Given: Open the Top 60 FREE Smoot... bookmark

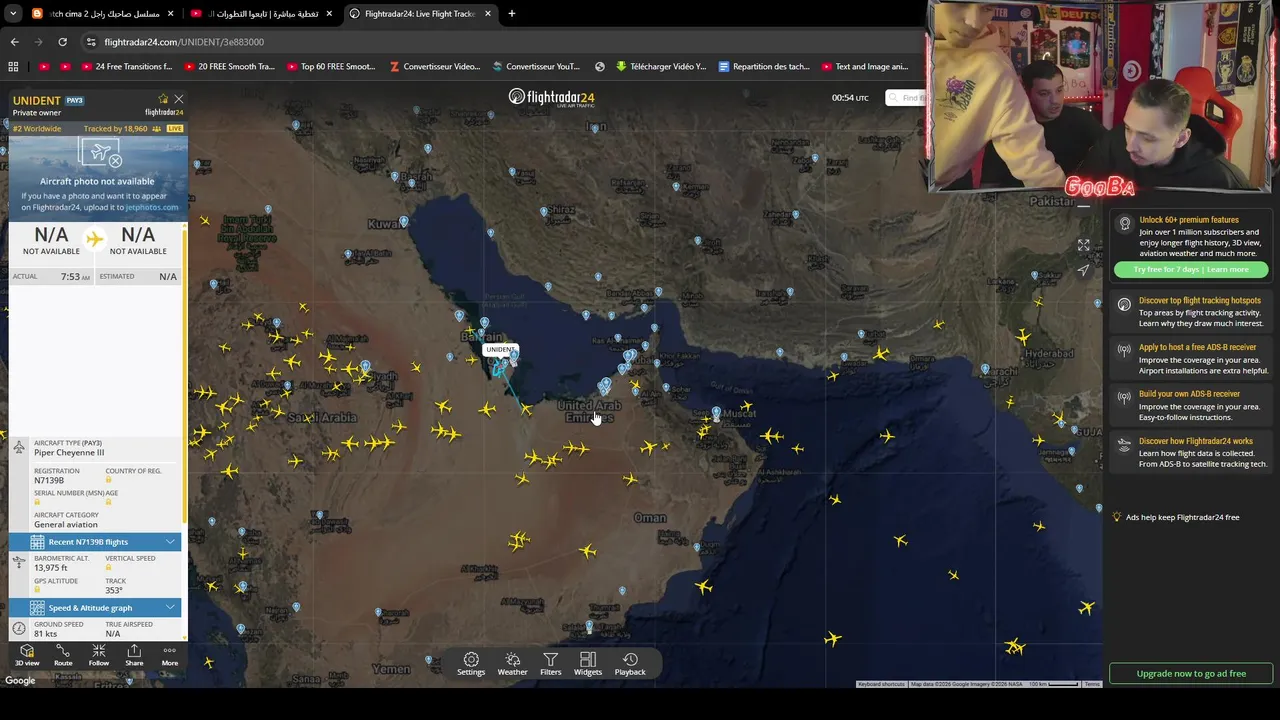Looking at the screenshot, I should 331,67.
